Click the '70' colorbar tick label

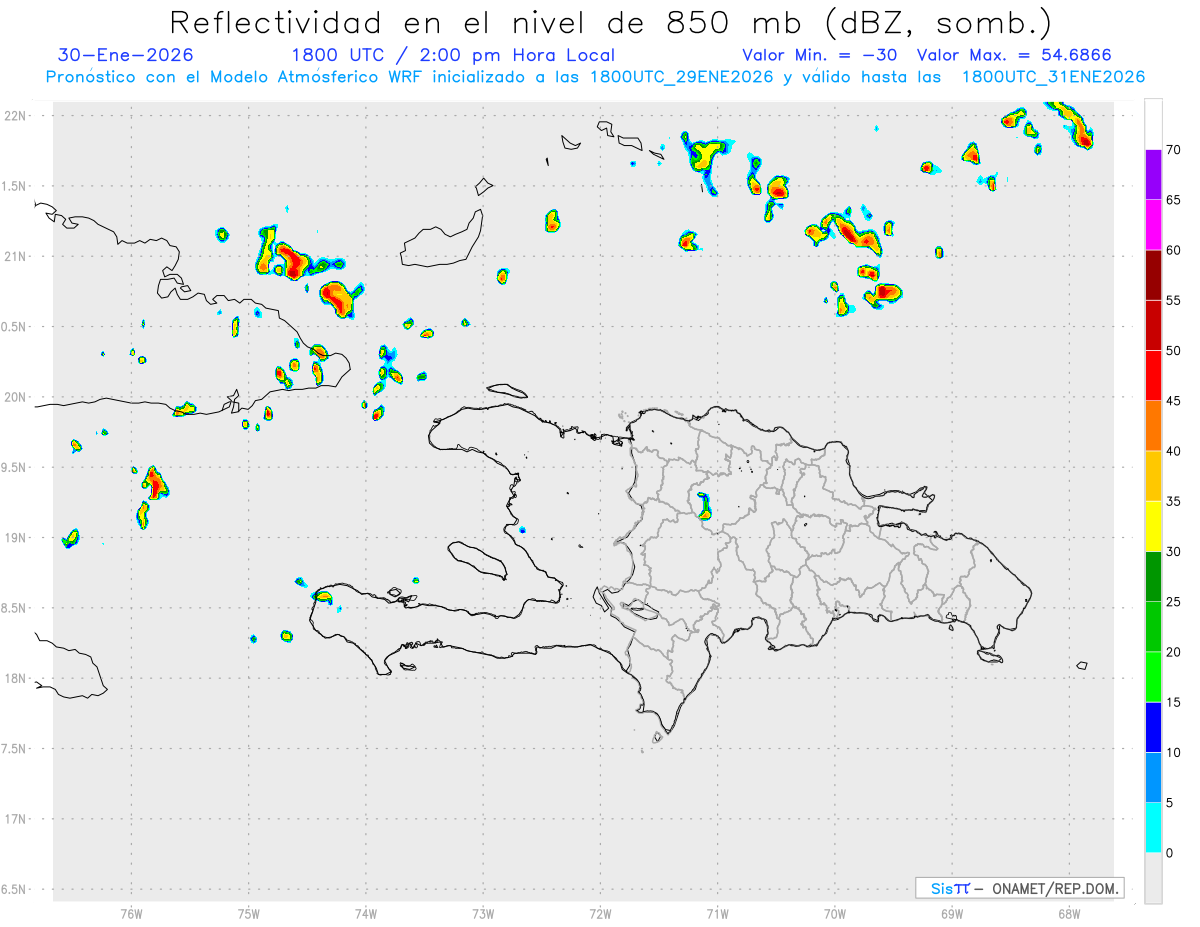pos(1174,150)
